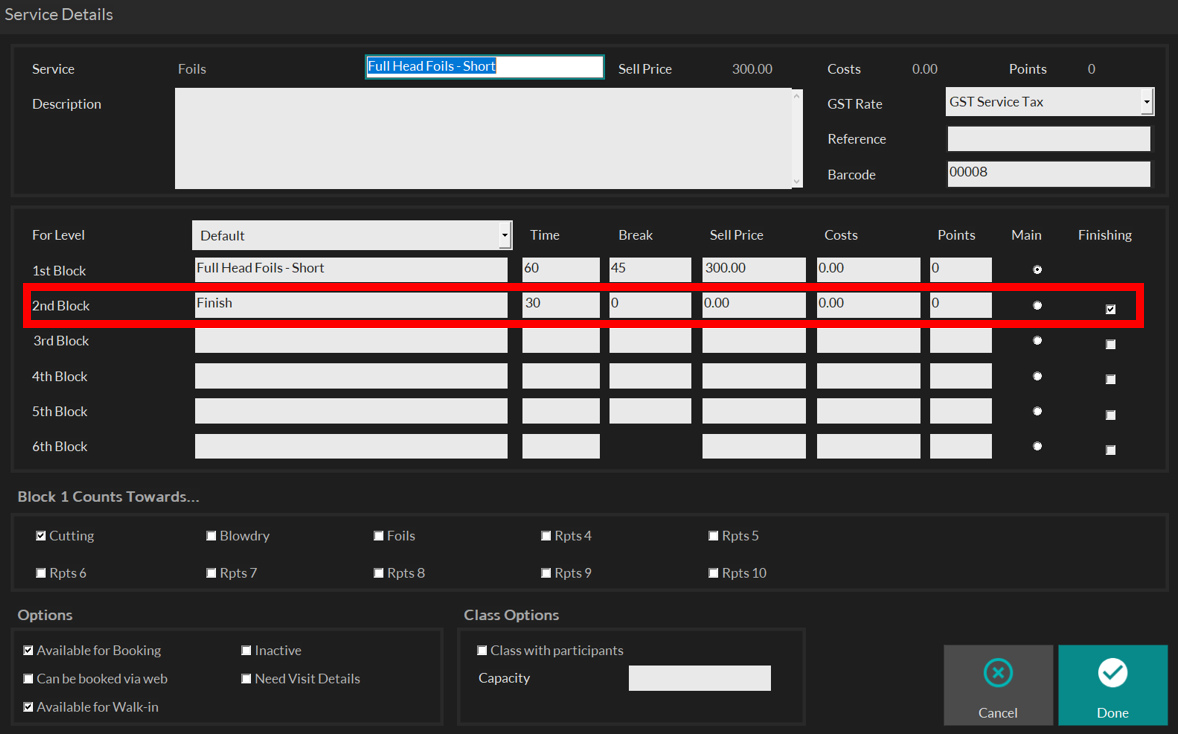Click the Reference input field

[1048, 138]
